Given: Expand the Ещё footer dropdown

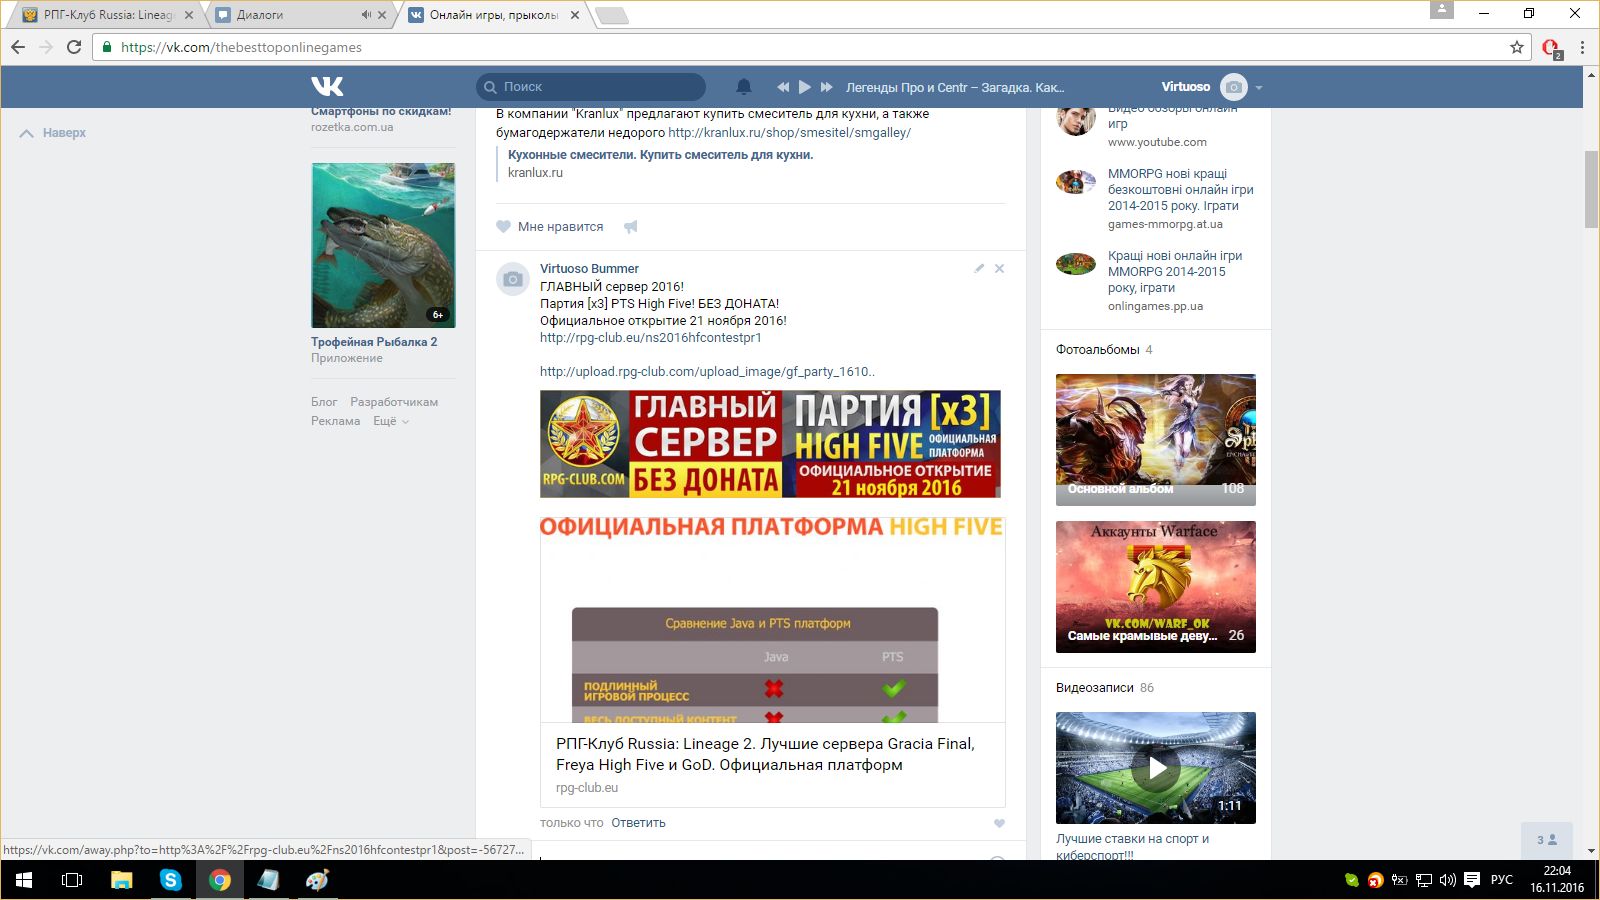Looking at the screenshot, I should point(391,421).
